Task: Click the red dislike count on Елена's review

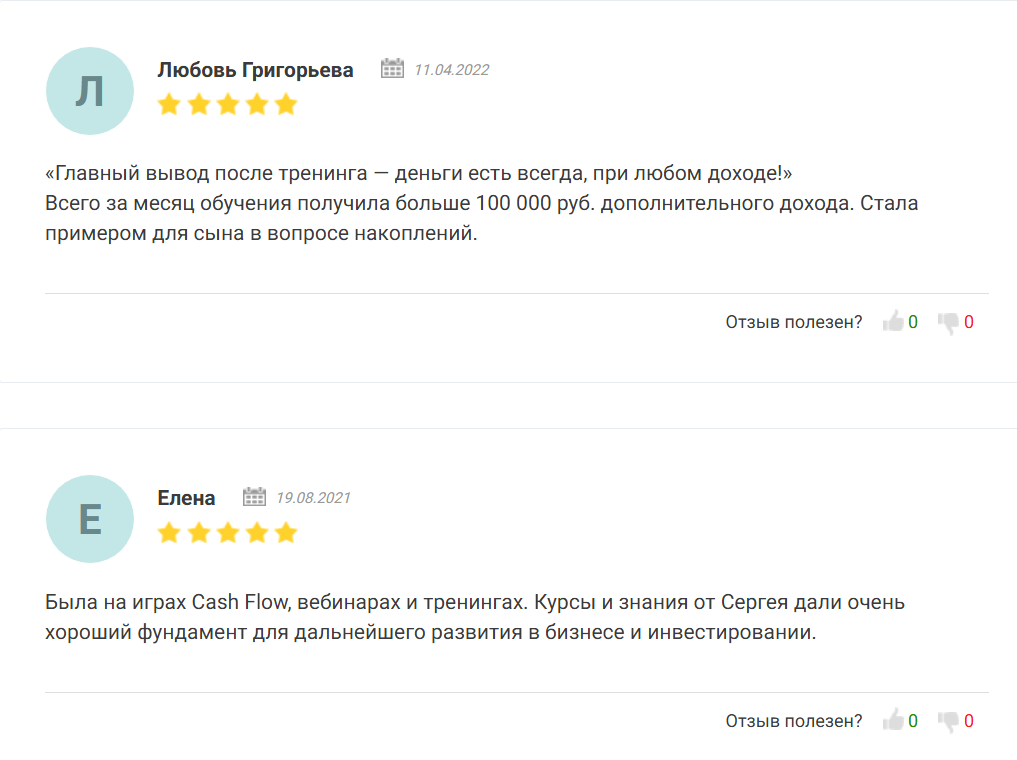Action: click(x=969, y=721)
